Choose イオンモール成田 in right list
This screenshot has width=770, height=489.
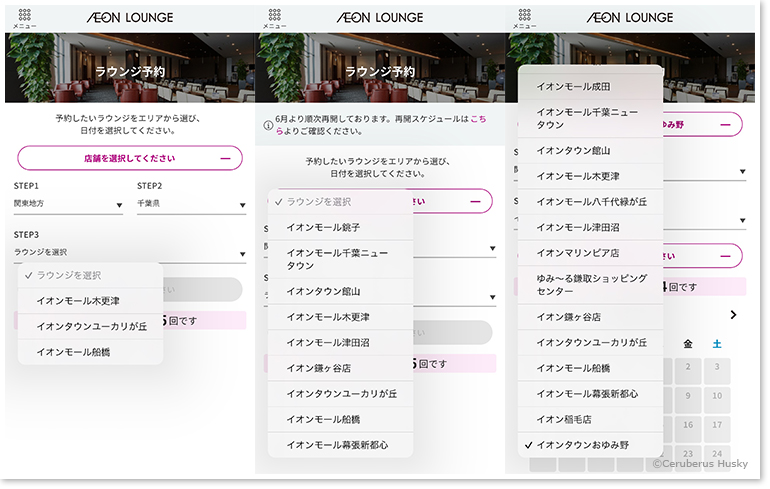click(x=590, y=86)
